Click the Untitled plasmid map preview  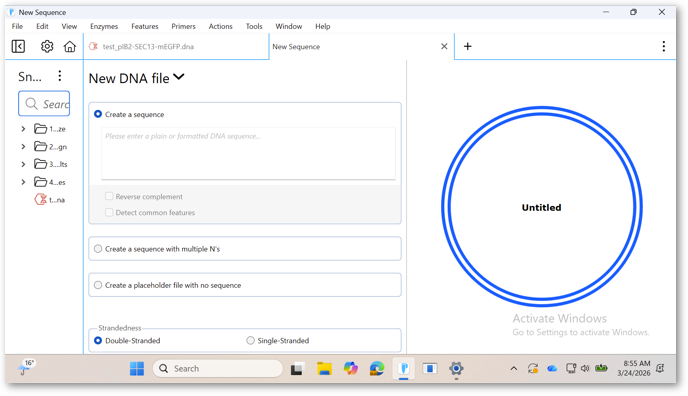(x=541, y=207)
